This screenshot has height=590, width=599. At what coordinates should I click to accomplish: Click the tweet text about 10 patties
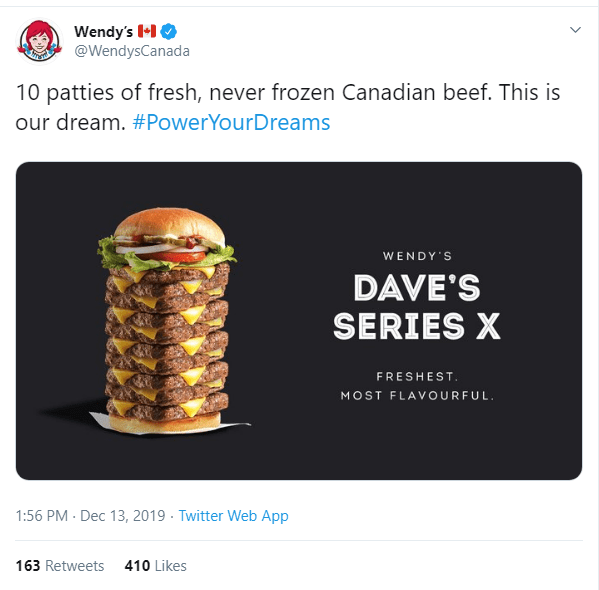pos(288,107)
